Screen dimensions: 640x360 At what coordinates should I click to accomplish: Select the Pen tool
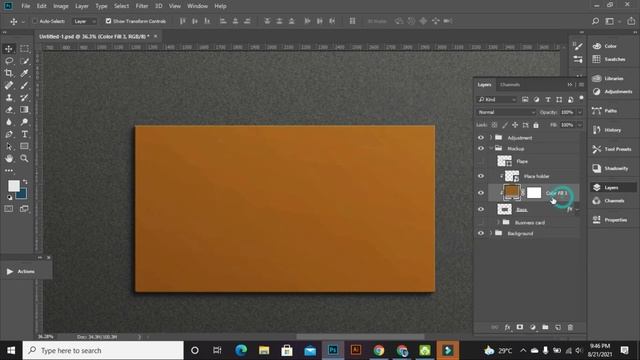9,134
